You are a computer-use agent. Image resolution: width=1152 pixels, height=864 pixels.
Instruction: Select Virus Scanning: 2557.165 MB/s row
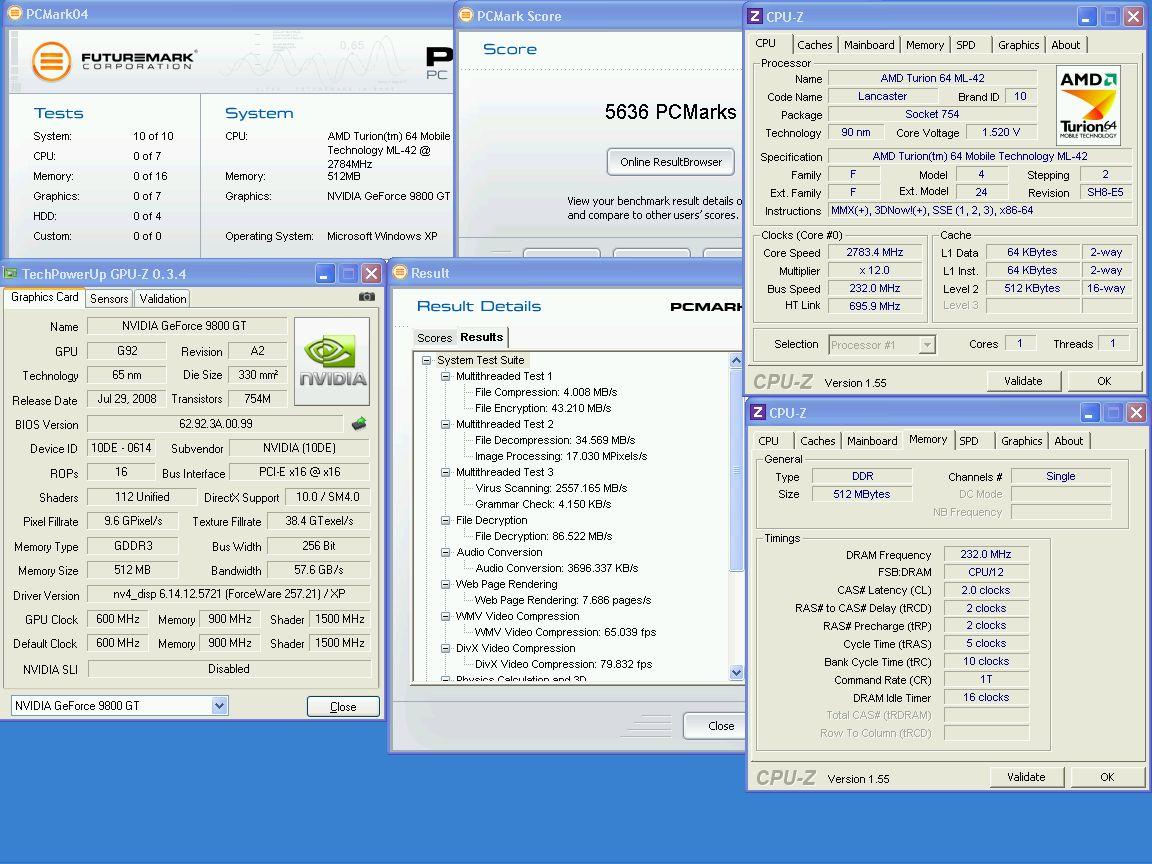(551, 488)
